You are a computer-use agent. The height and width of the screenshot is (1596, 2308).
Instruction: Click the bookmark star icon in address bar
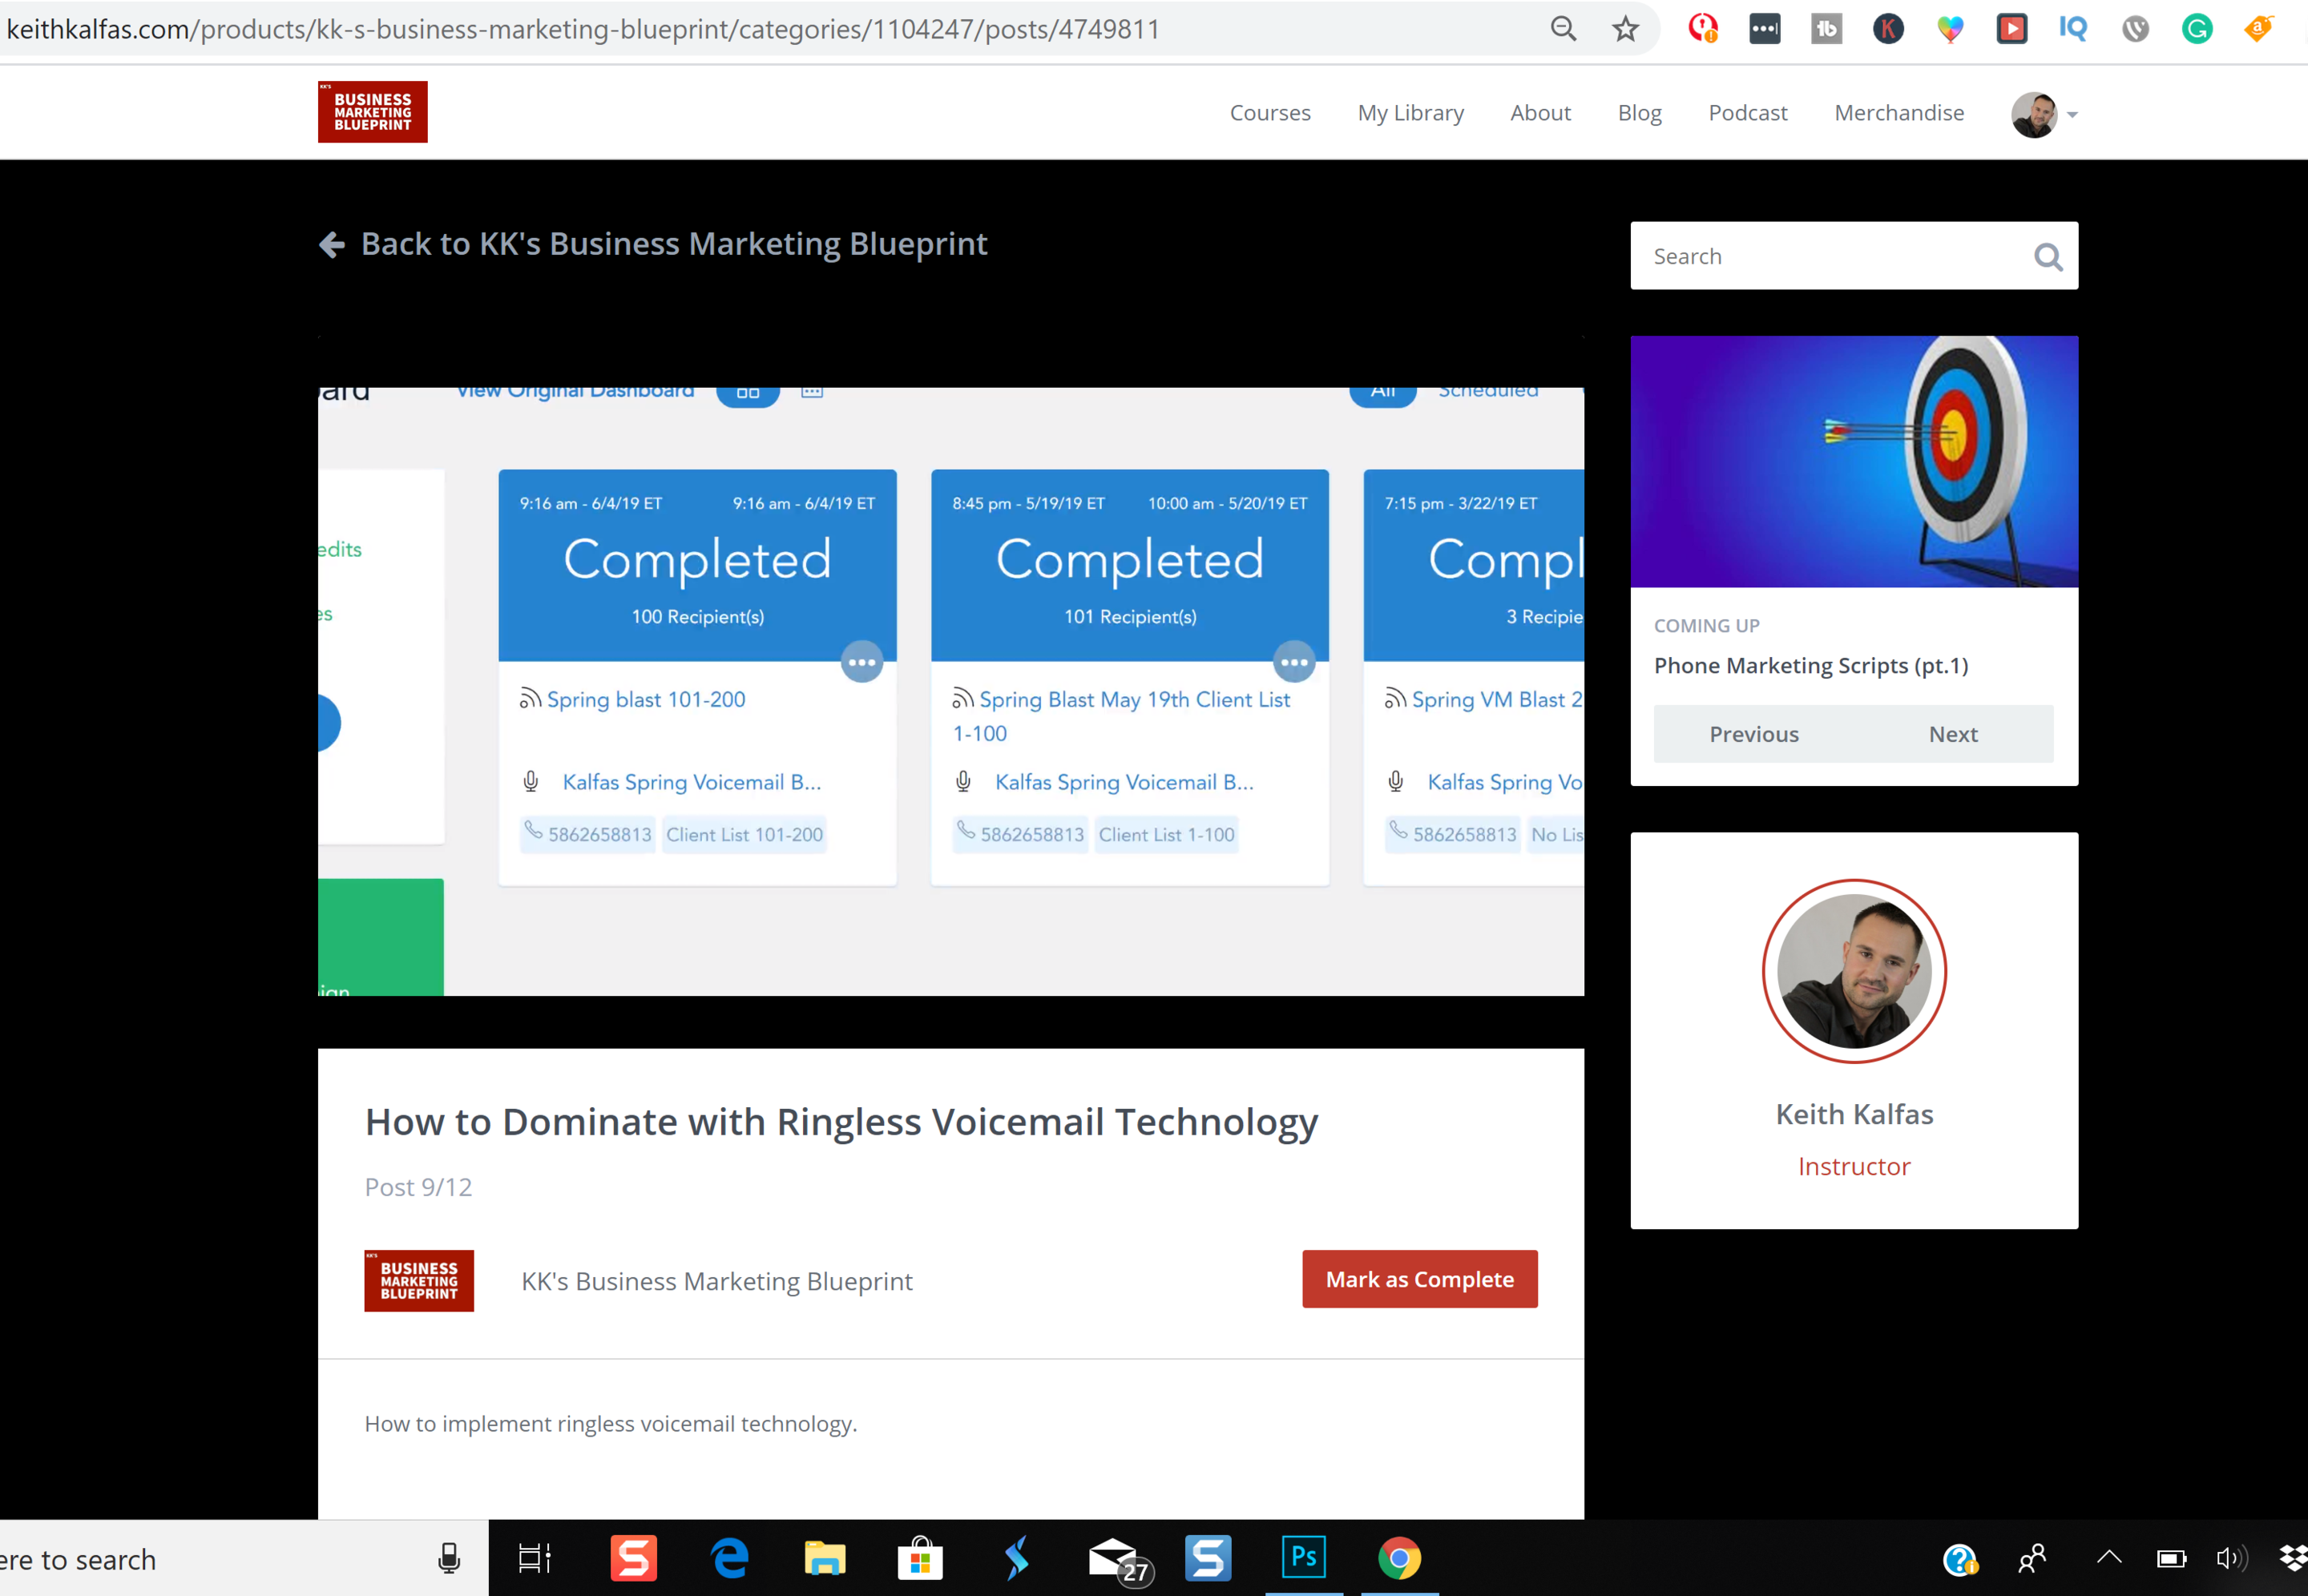click(1625, 29)
